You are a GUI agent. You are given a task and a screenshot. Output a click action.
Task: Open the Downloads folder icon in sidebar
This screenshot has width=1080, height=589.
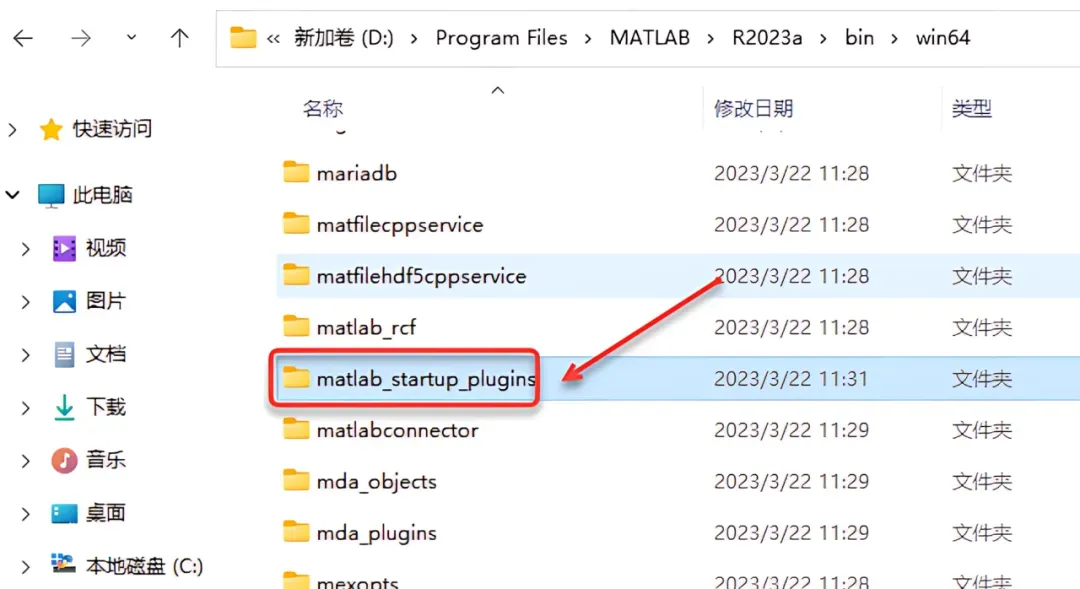click(64, 407)
